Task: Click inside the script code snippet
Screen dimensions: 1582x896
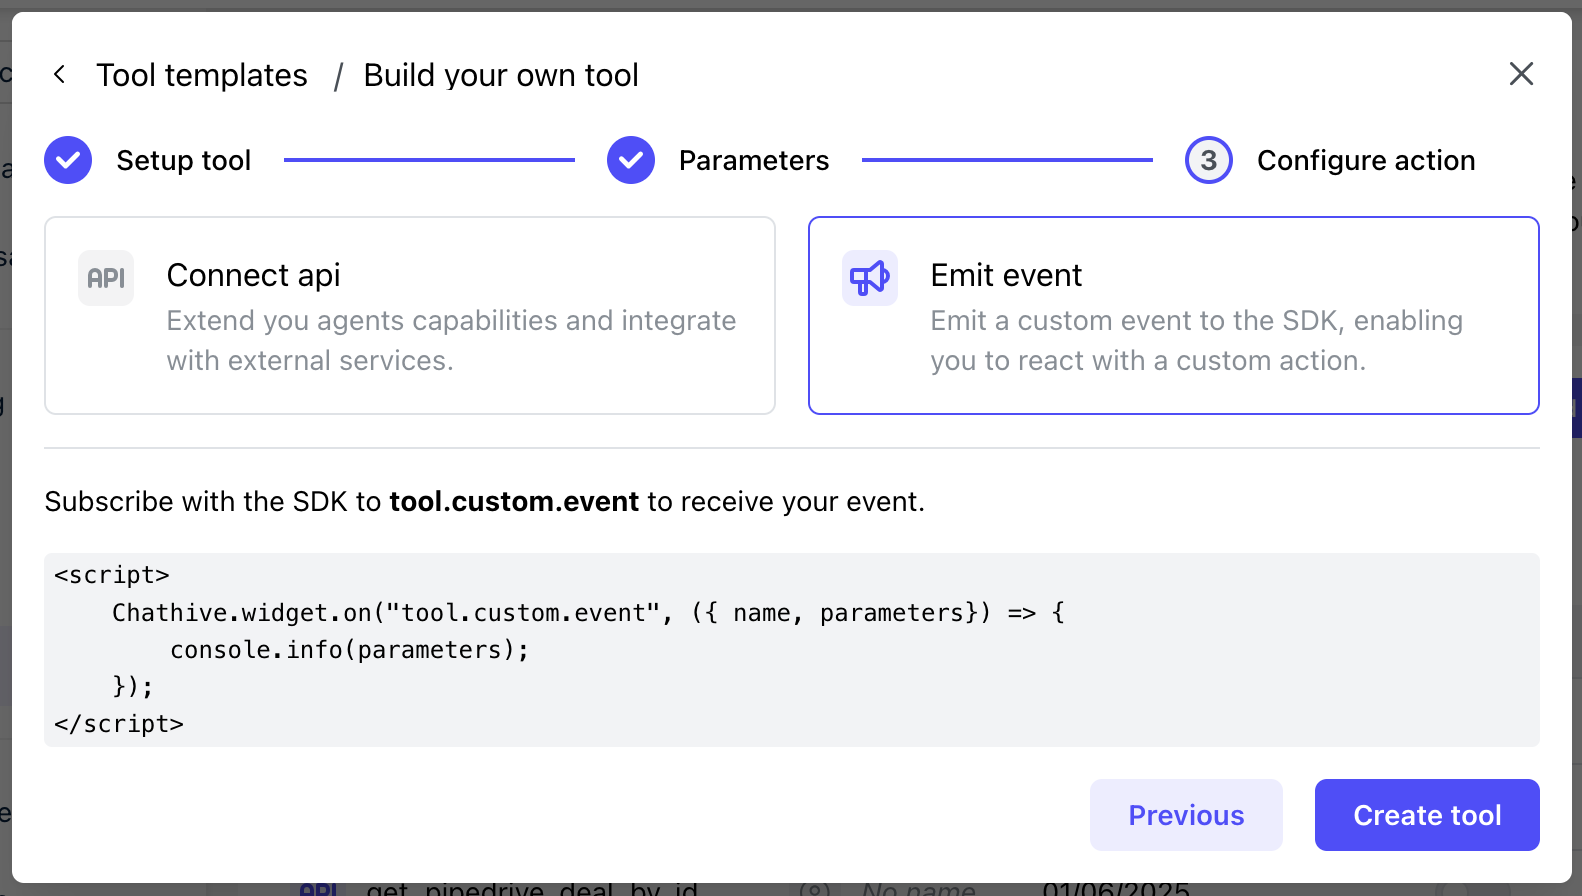Action: (x=790, y=650)
